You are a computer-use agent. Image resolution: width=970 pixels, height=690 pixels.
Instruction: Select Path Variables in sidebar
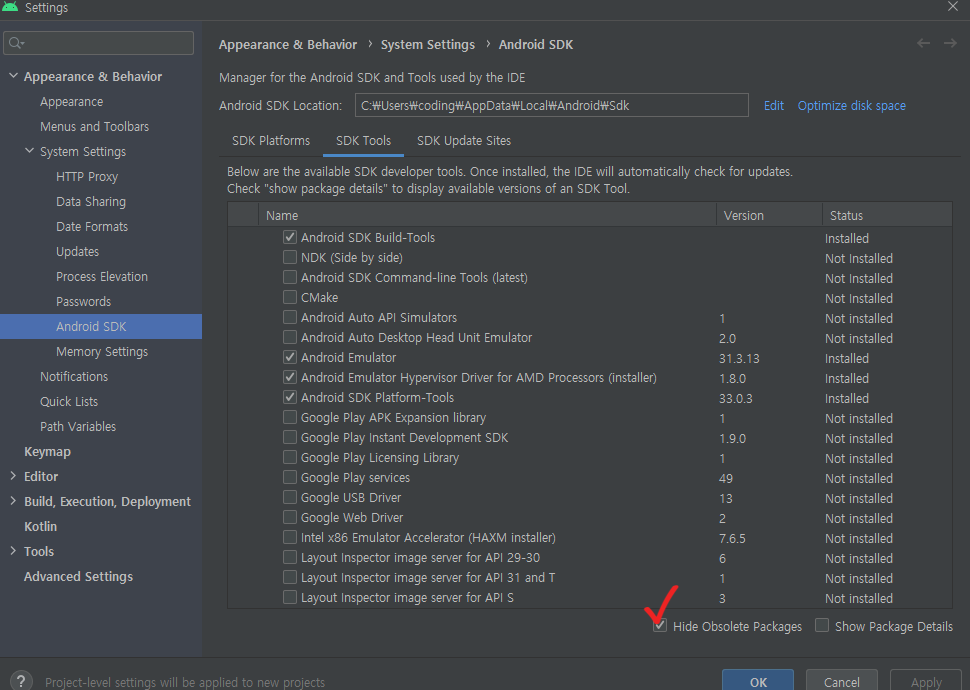pos(78,426)
